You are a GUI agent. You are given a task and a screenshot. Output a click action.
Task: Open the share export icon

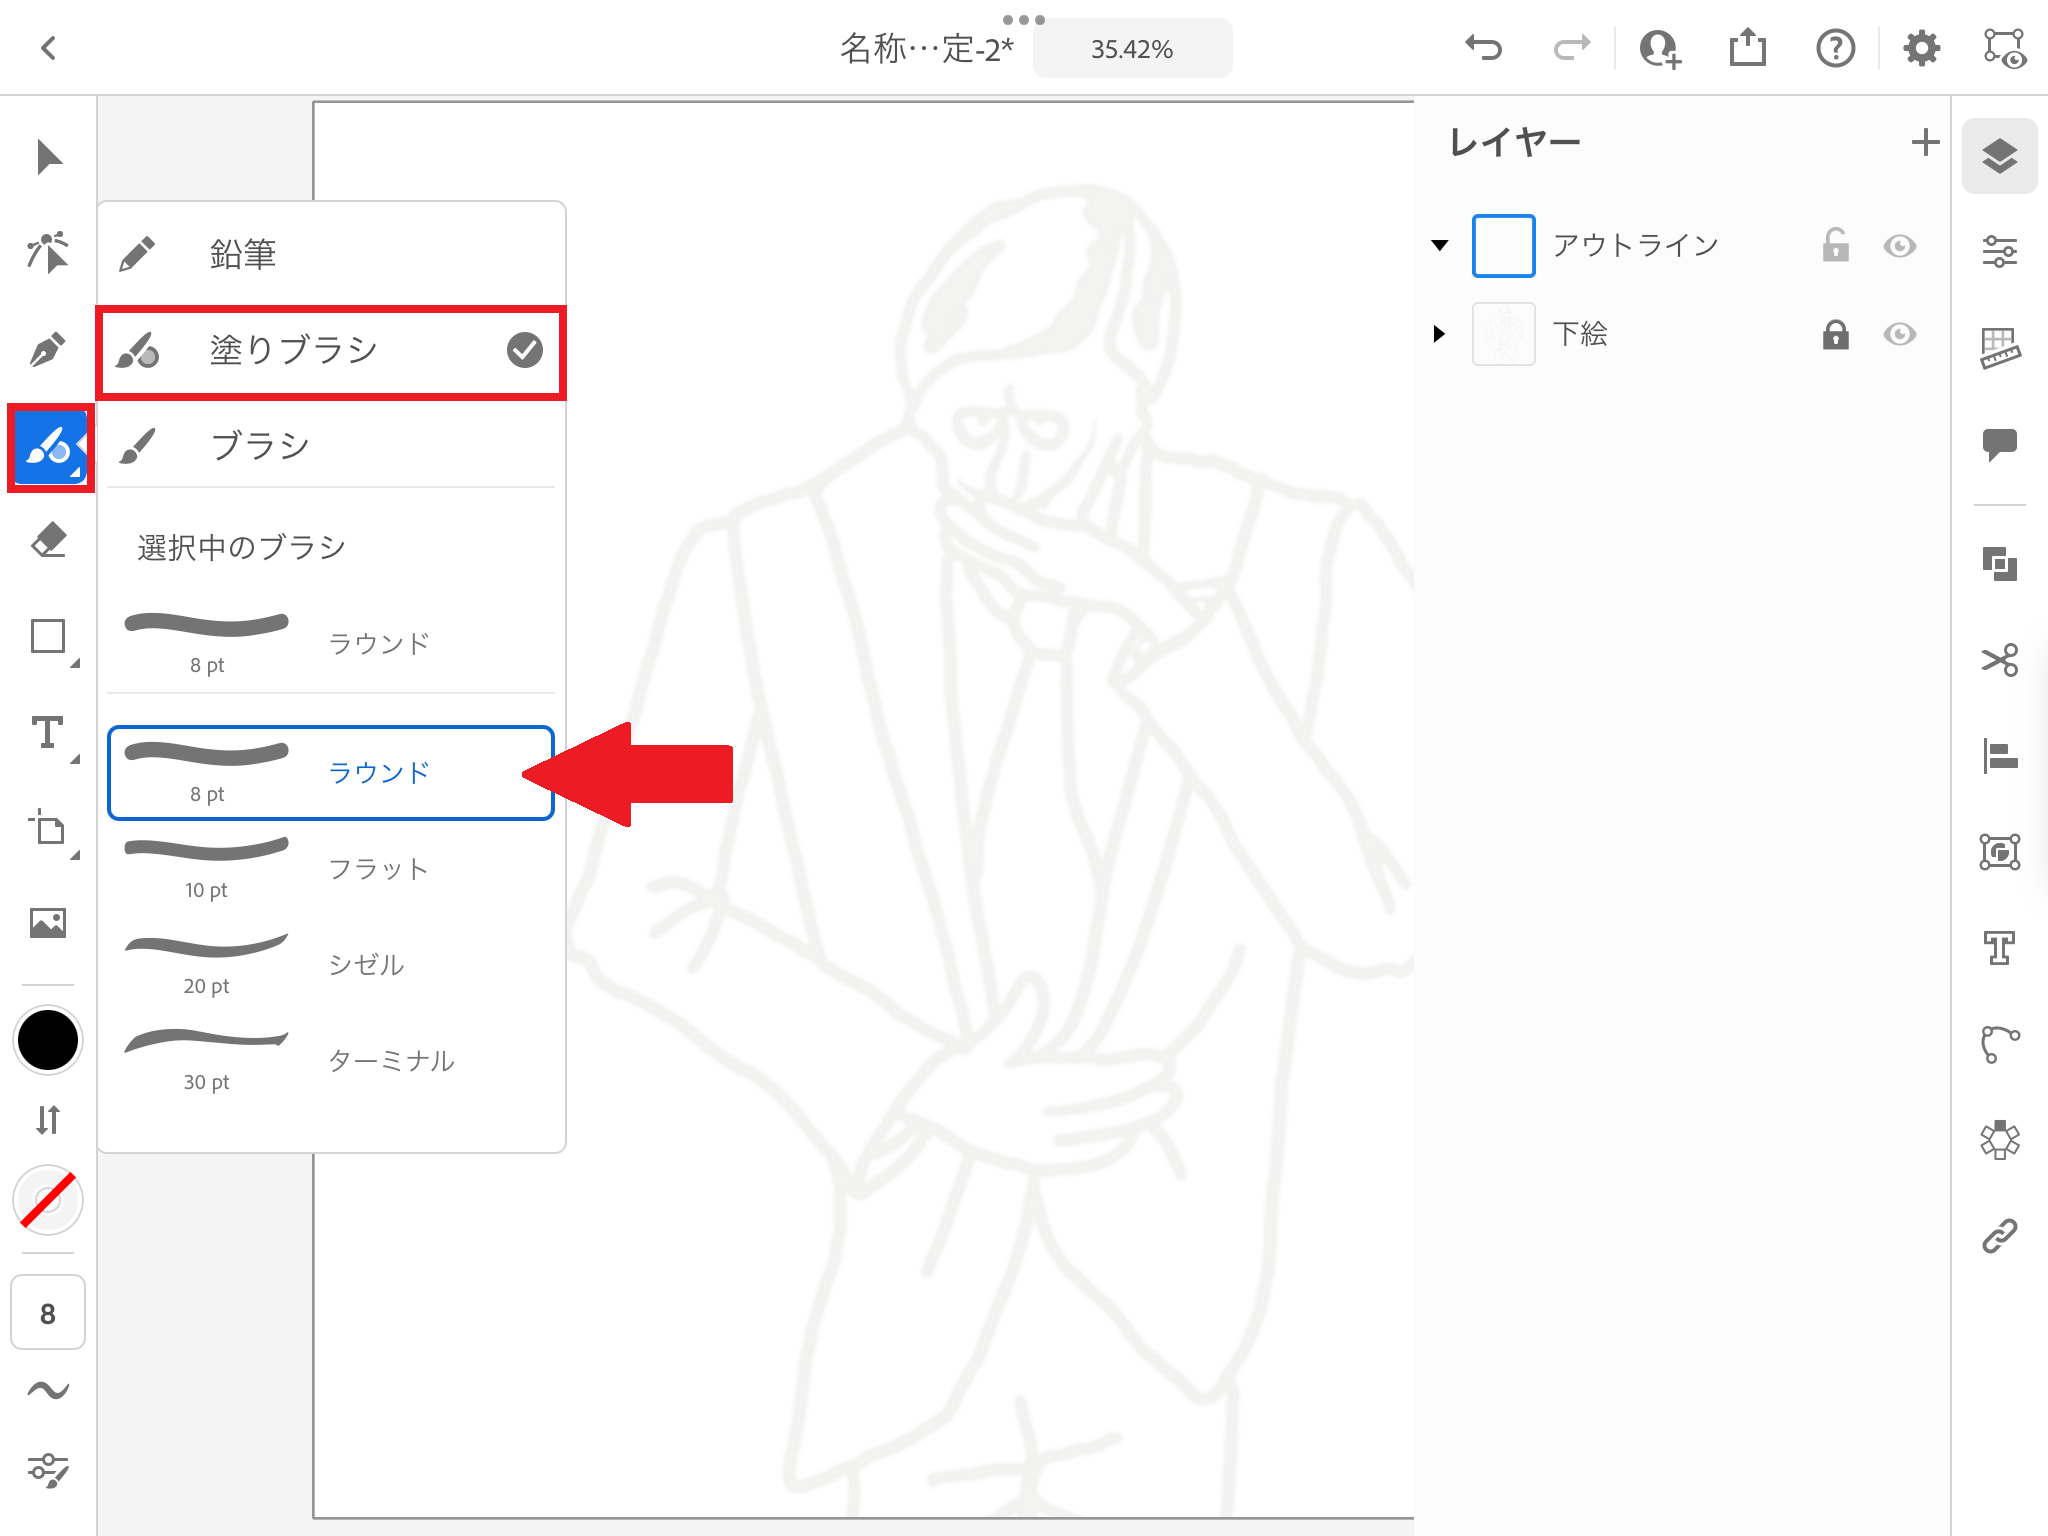[x=1747, y=48]
